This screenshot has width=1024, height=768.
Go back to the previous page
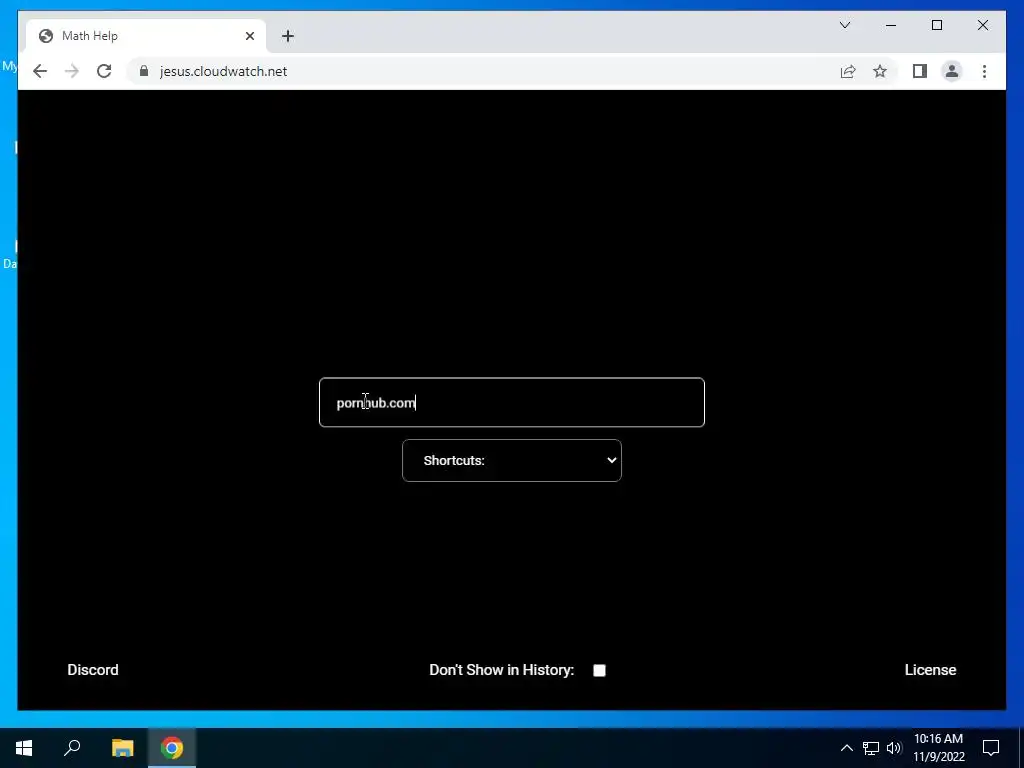(40, 71)
